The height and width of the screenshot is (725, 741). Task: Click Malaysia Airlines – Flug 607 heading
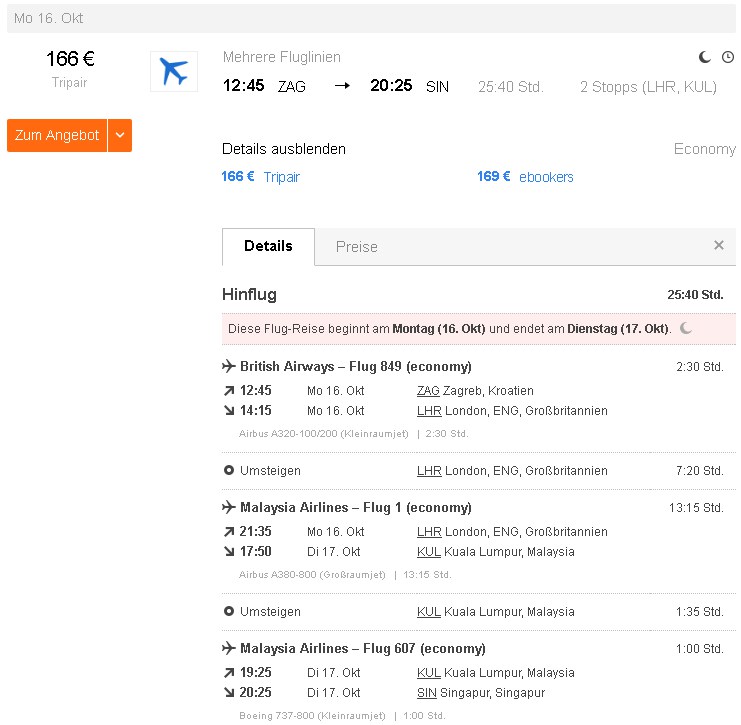point(363,648)
